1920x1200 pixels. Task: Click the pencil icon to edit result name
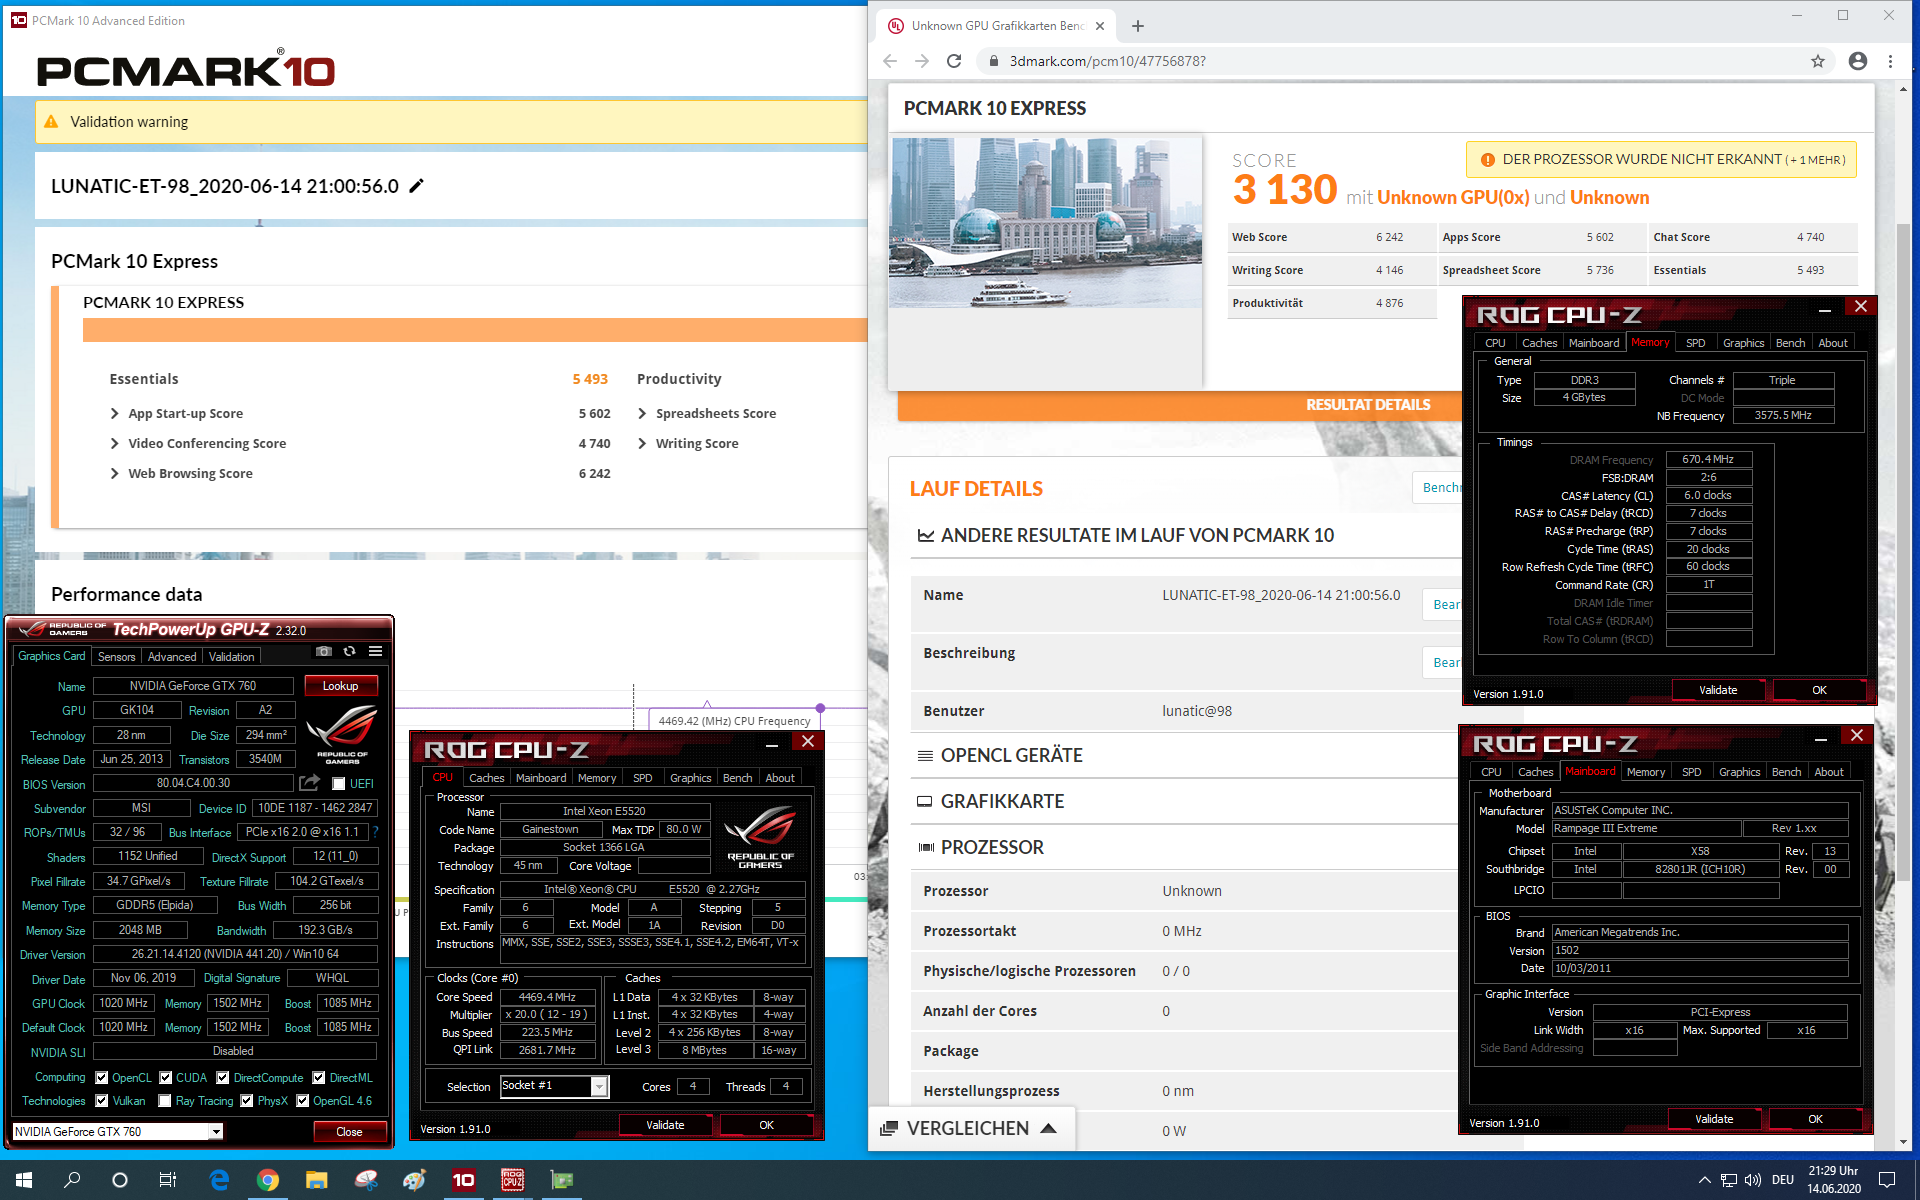pyautogui.click(x=417, y=185)
